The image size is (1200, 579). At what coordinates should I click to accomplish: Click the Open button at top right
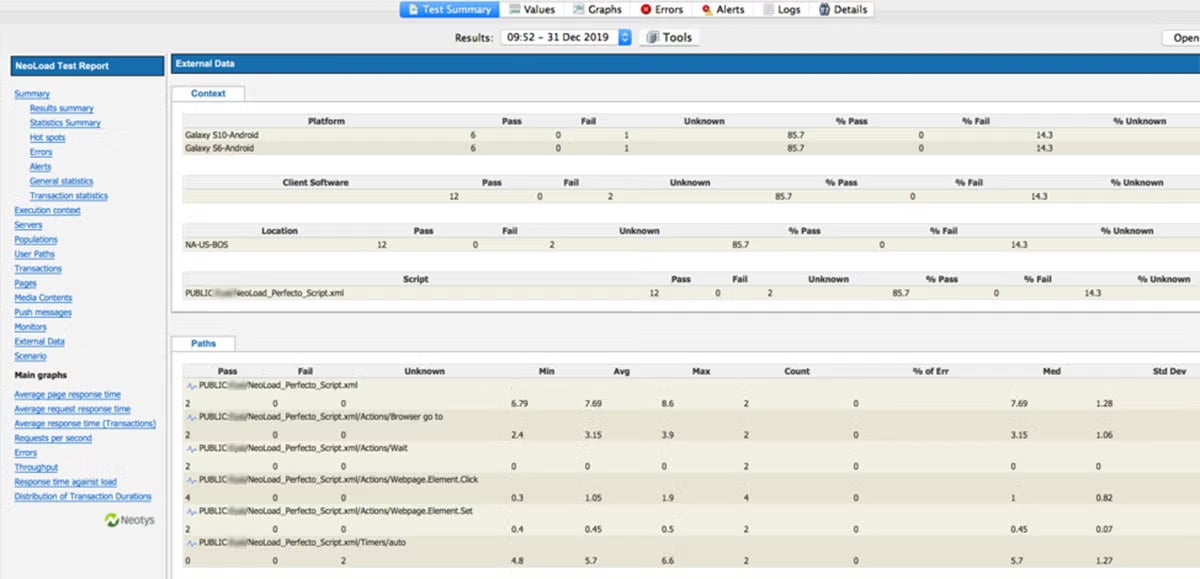(1182, 38)
